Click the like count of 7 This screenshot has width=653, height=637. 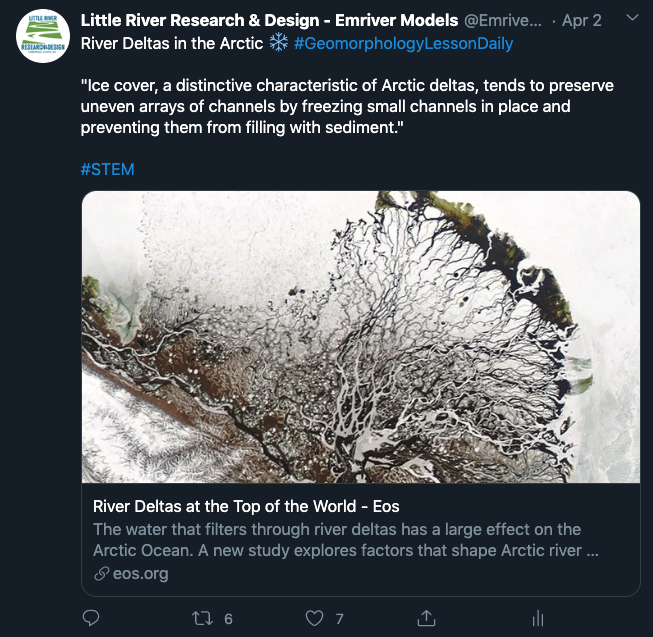340,619
